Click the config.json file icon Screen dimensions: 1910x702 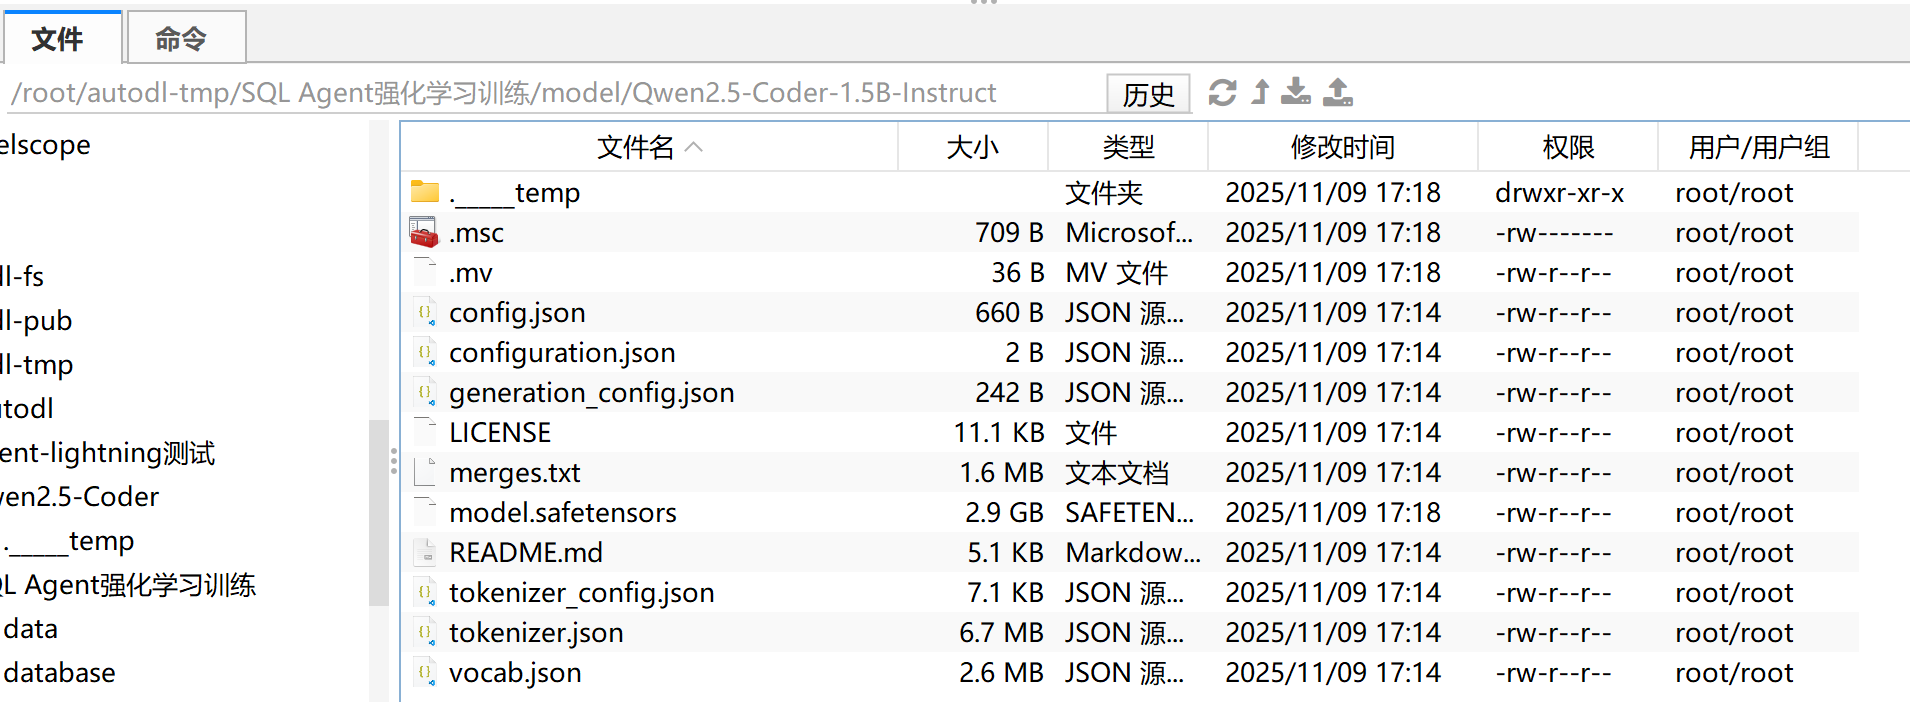(x=426, y=312)
